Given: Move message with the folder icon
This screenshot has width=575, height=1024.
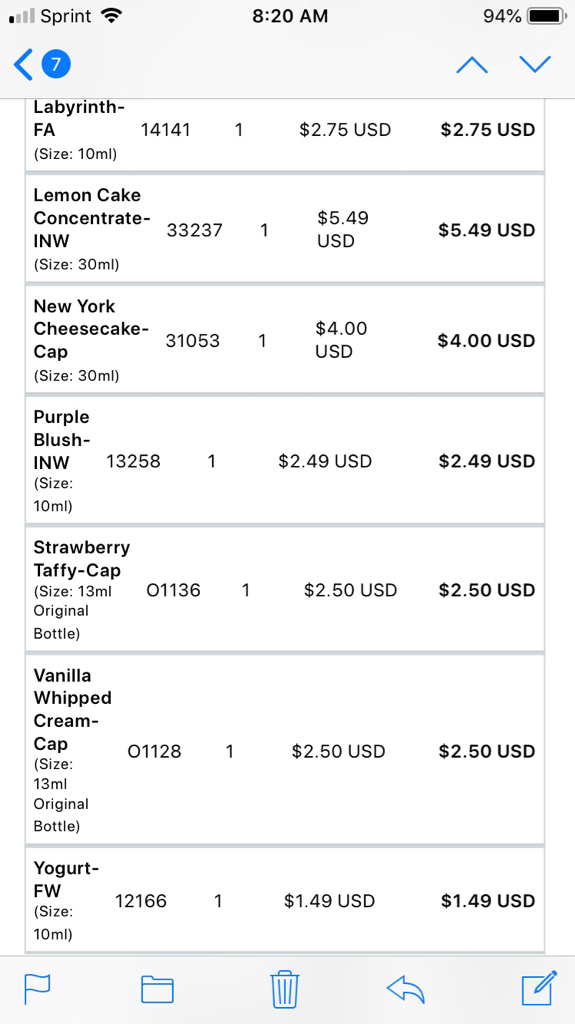Looking at the screenshot, I should point(157,989).
